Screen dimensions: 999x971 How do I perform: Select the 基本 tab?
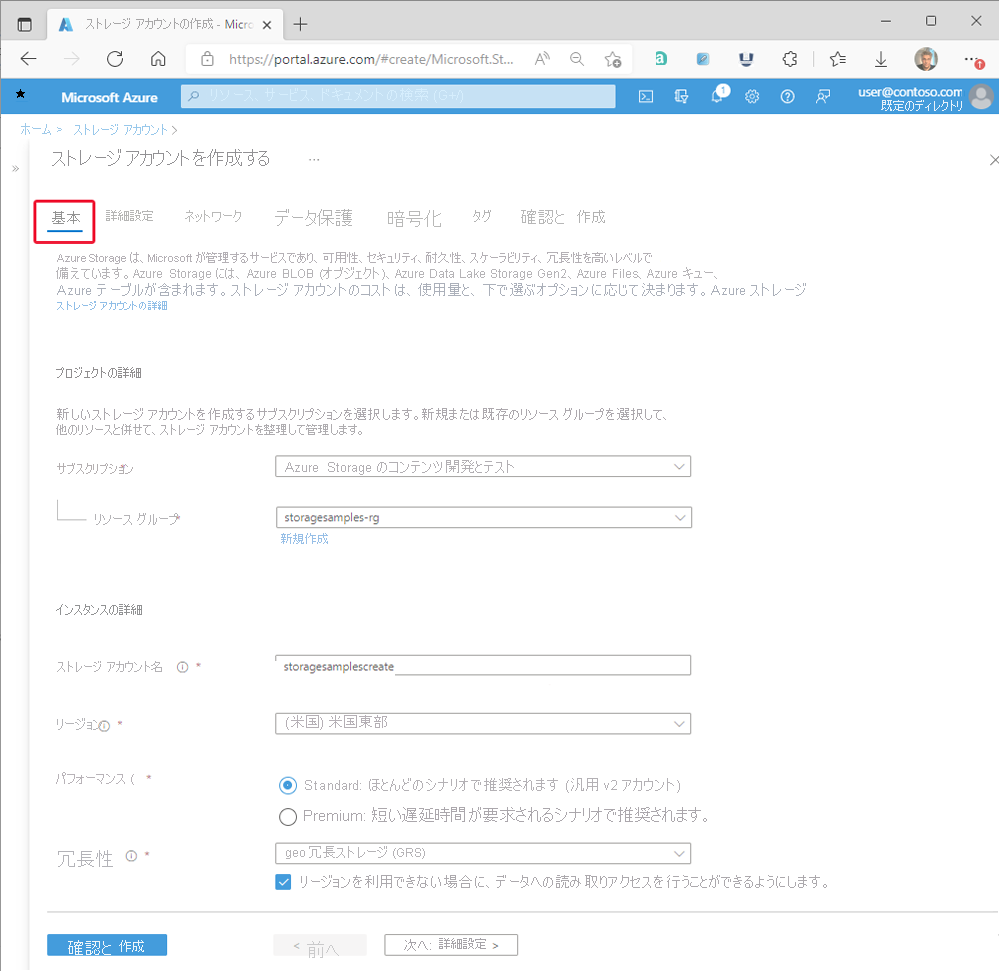click(65, 219)
